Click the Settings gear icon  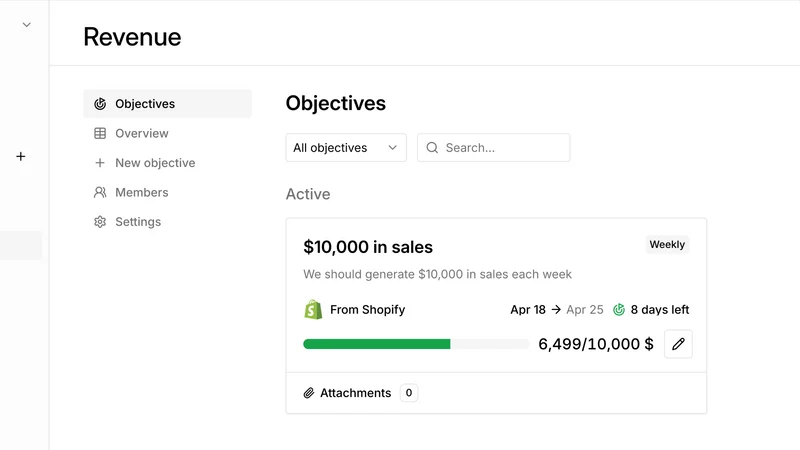coord(100,222)
